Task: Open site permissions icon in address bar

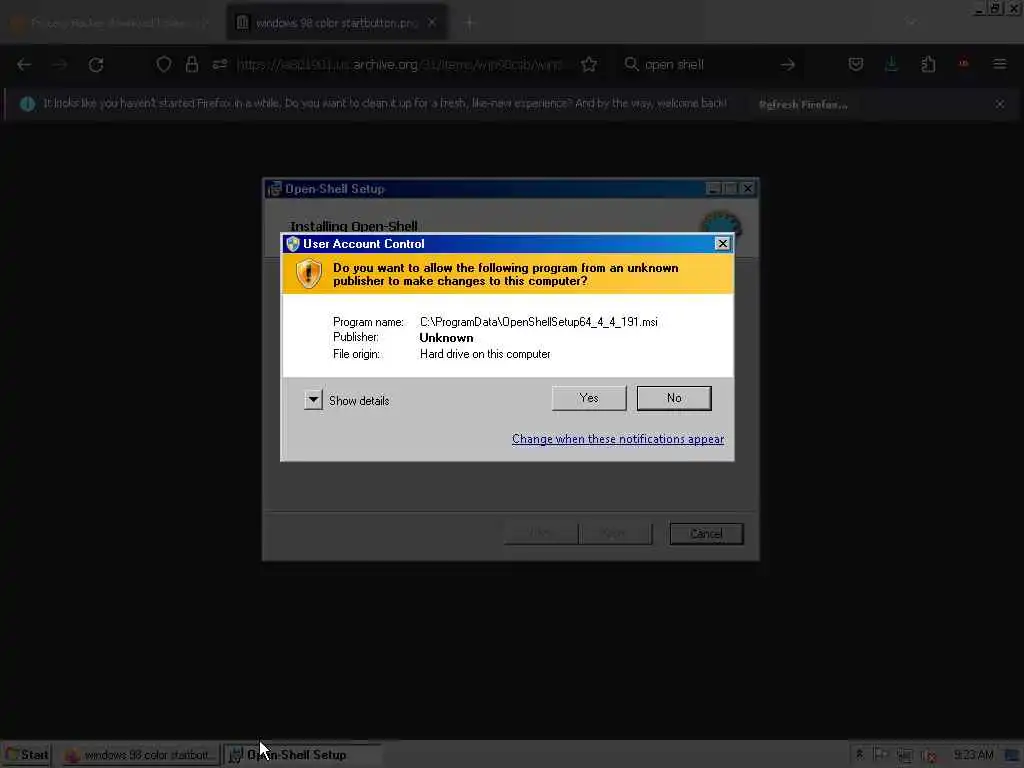Action: point(220,64)
